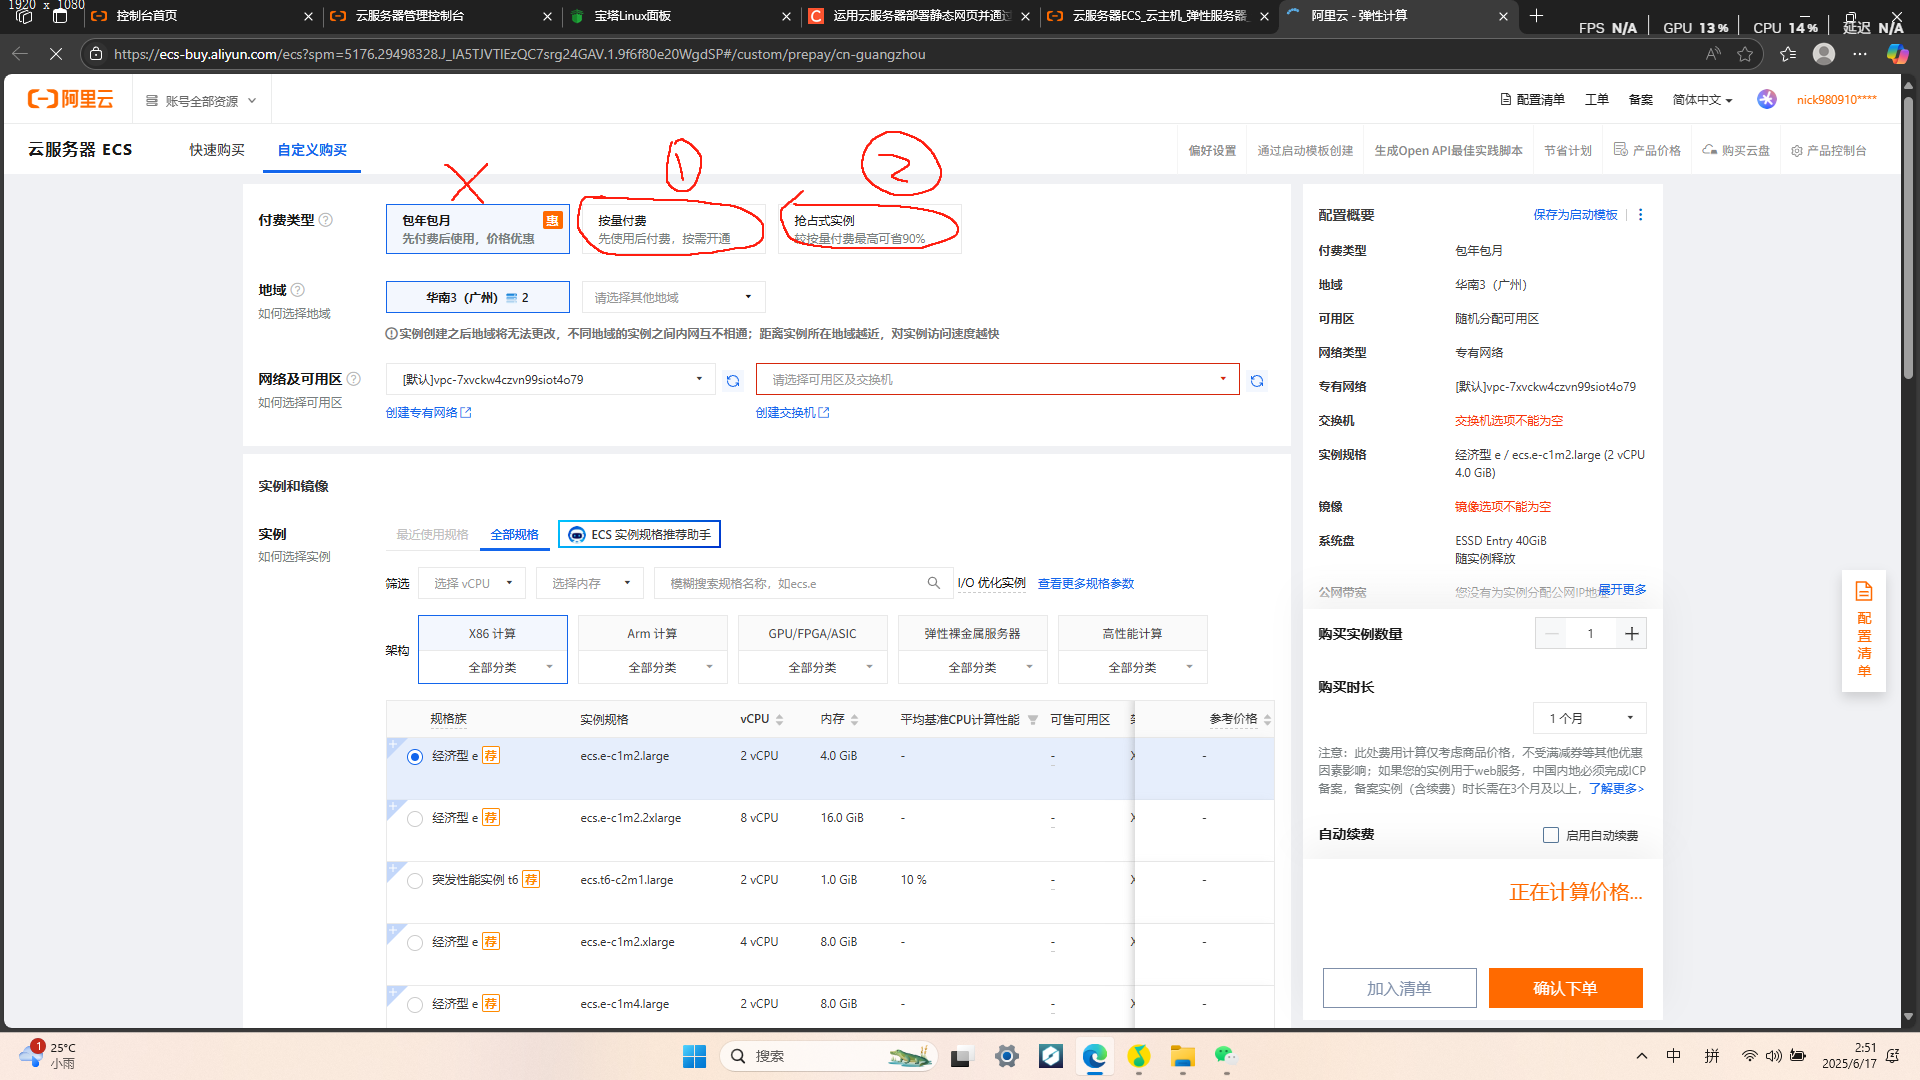Select the ecs.e-c1m4.large instance radio
Viewport: 1920px width, 1080px height.
point(415,1005)
